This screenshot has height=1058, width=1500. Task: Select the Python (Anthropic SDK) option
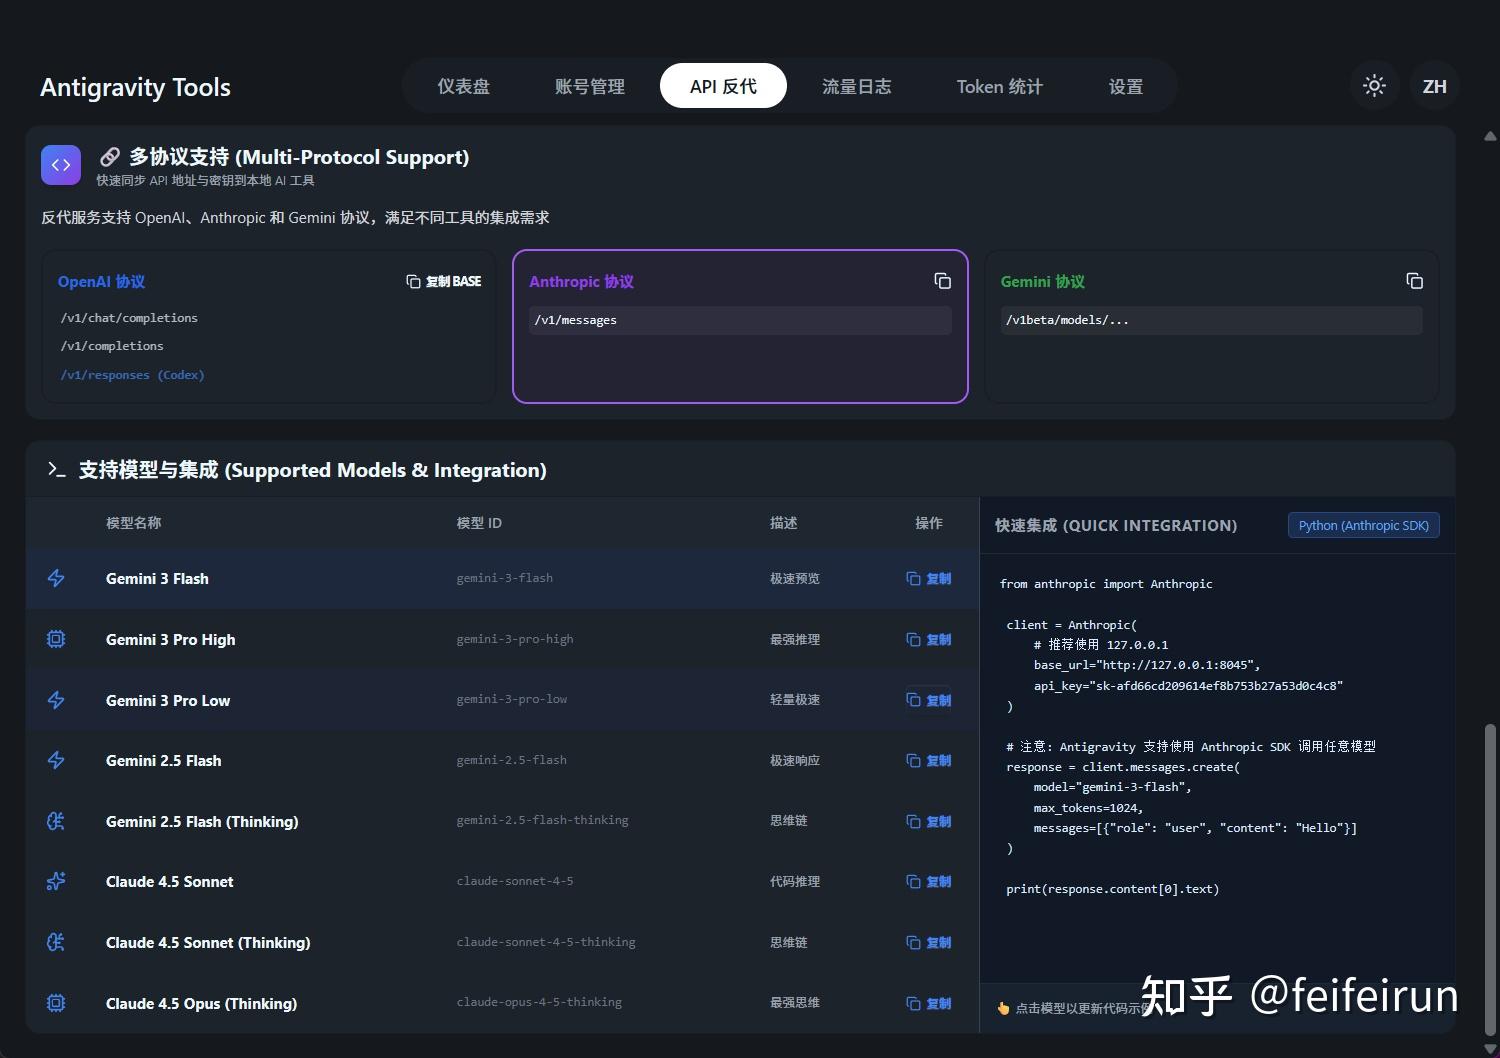point(1363,525)
